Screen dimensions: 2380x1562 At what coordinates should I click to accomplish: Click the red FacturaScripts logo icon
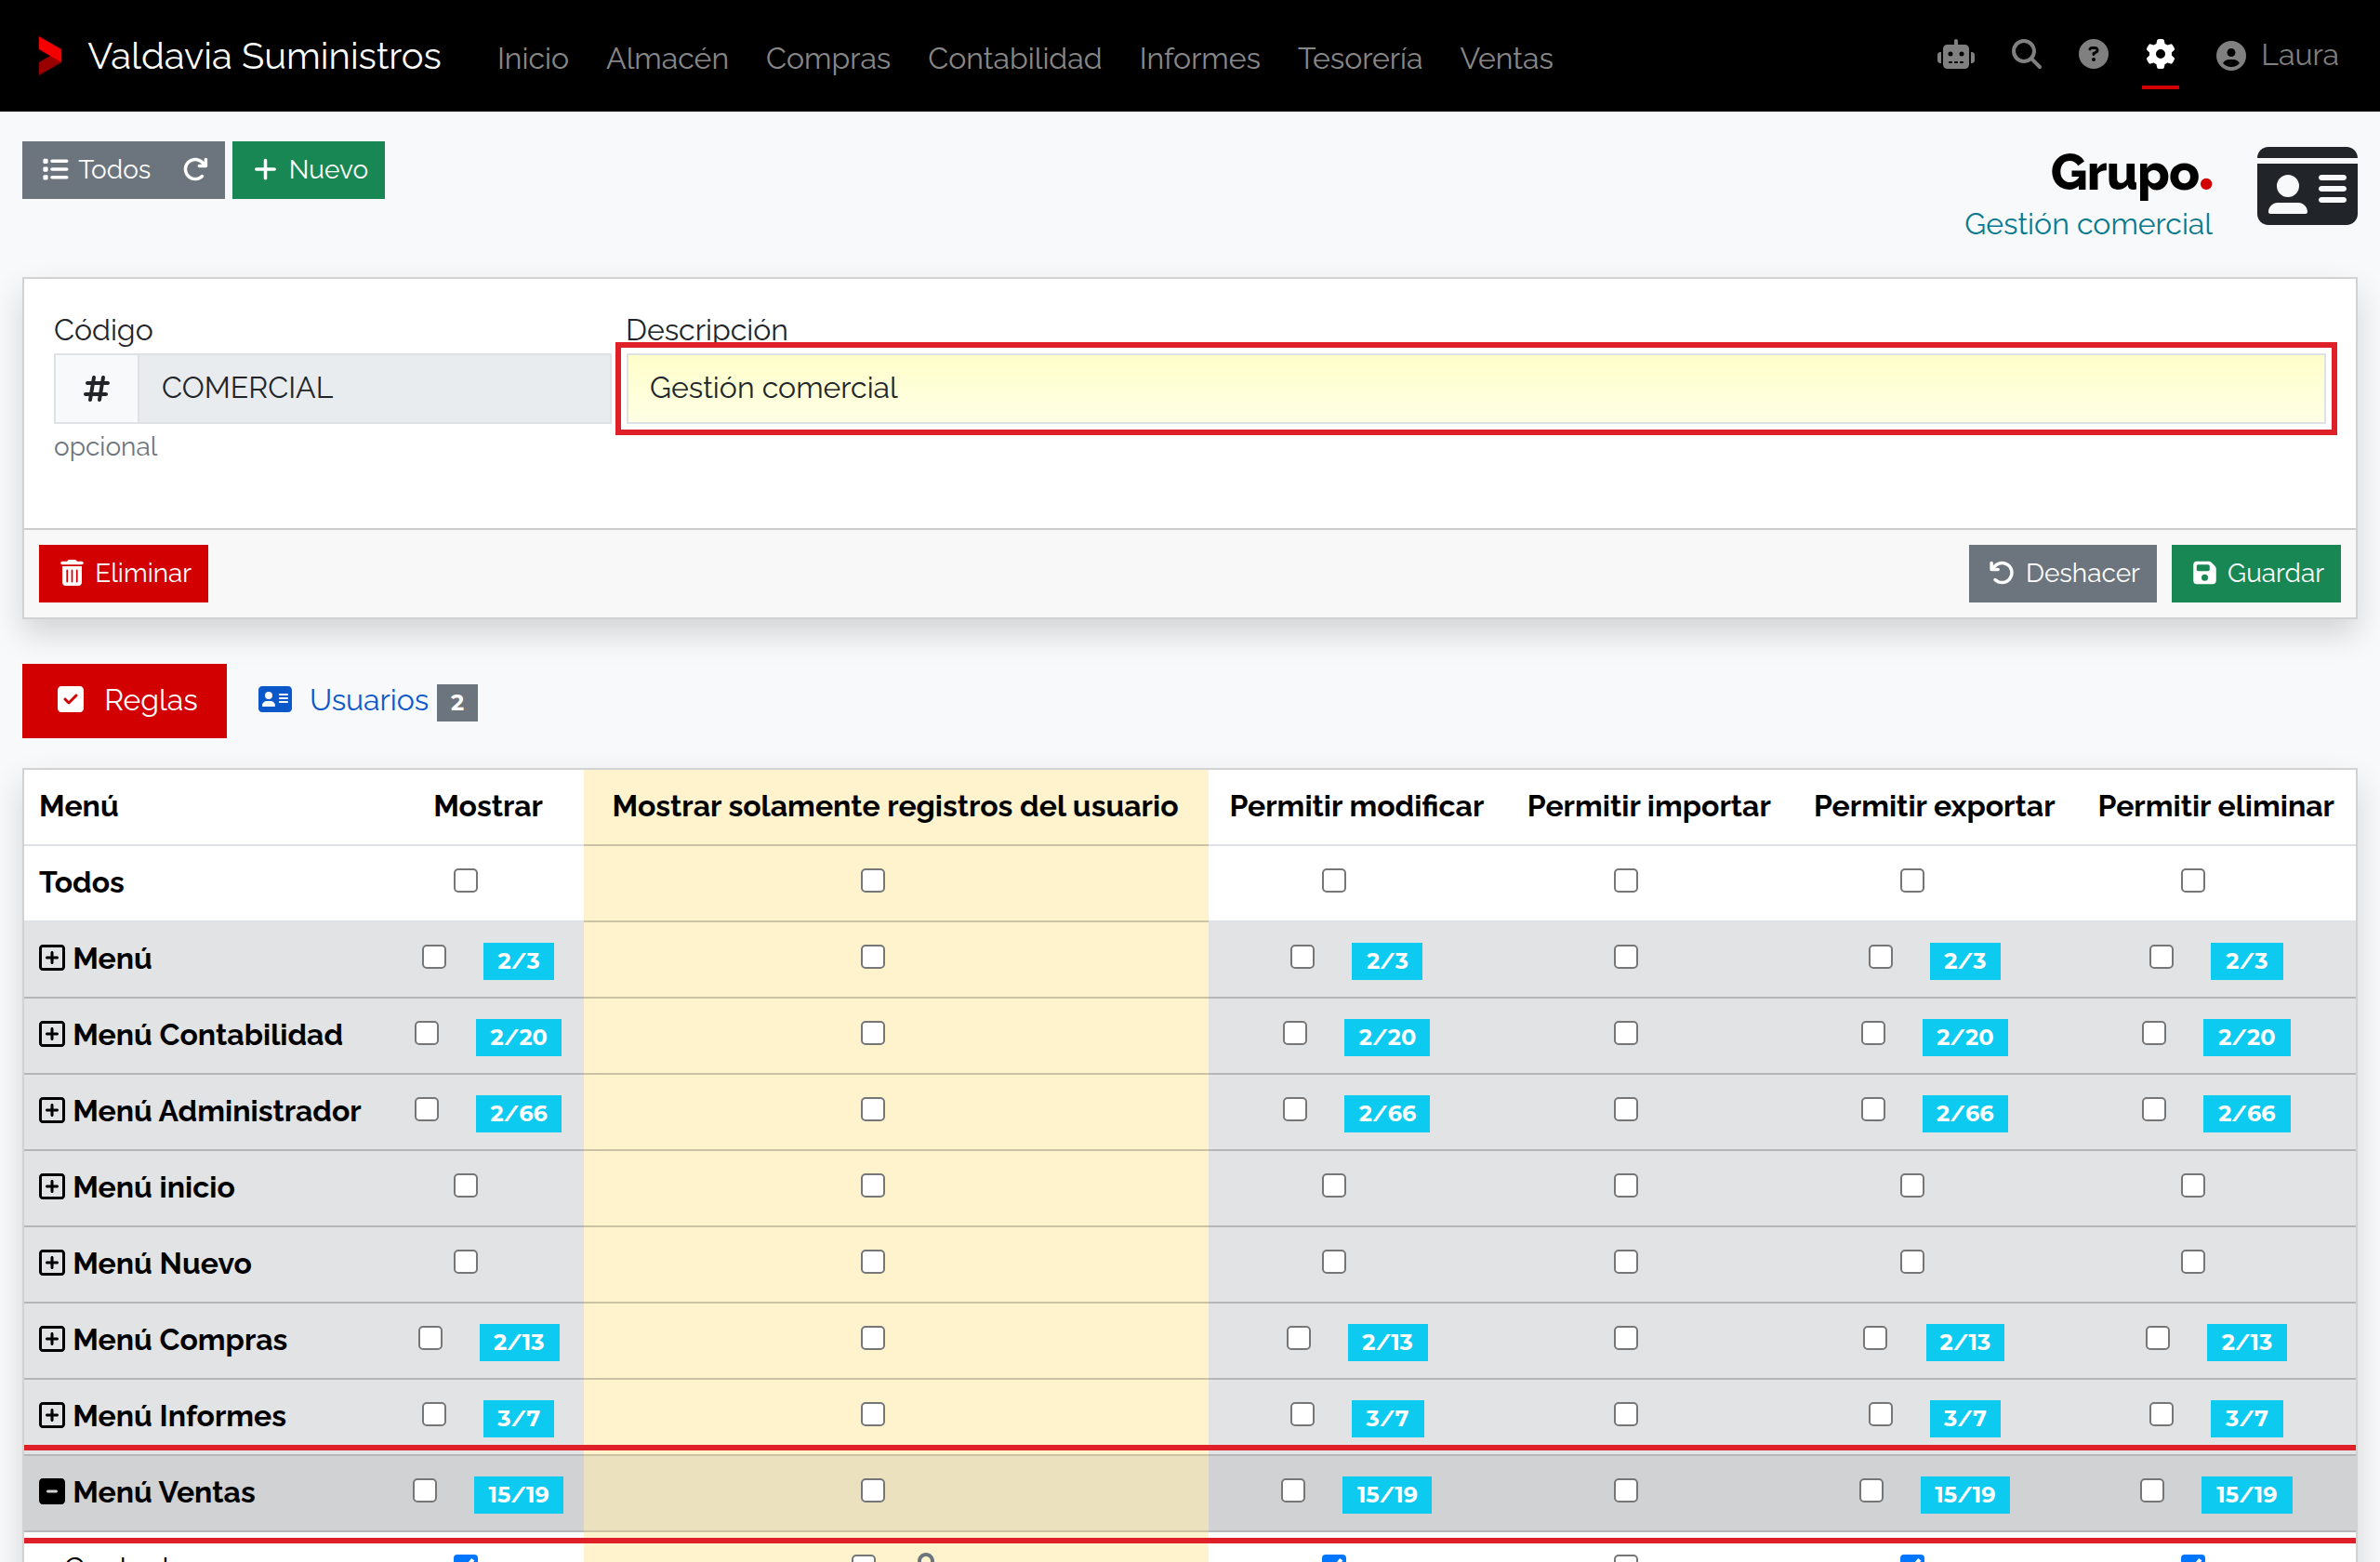pos(49,56)
